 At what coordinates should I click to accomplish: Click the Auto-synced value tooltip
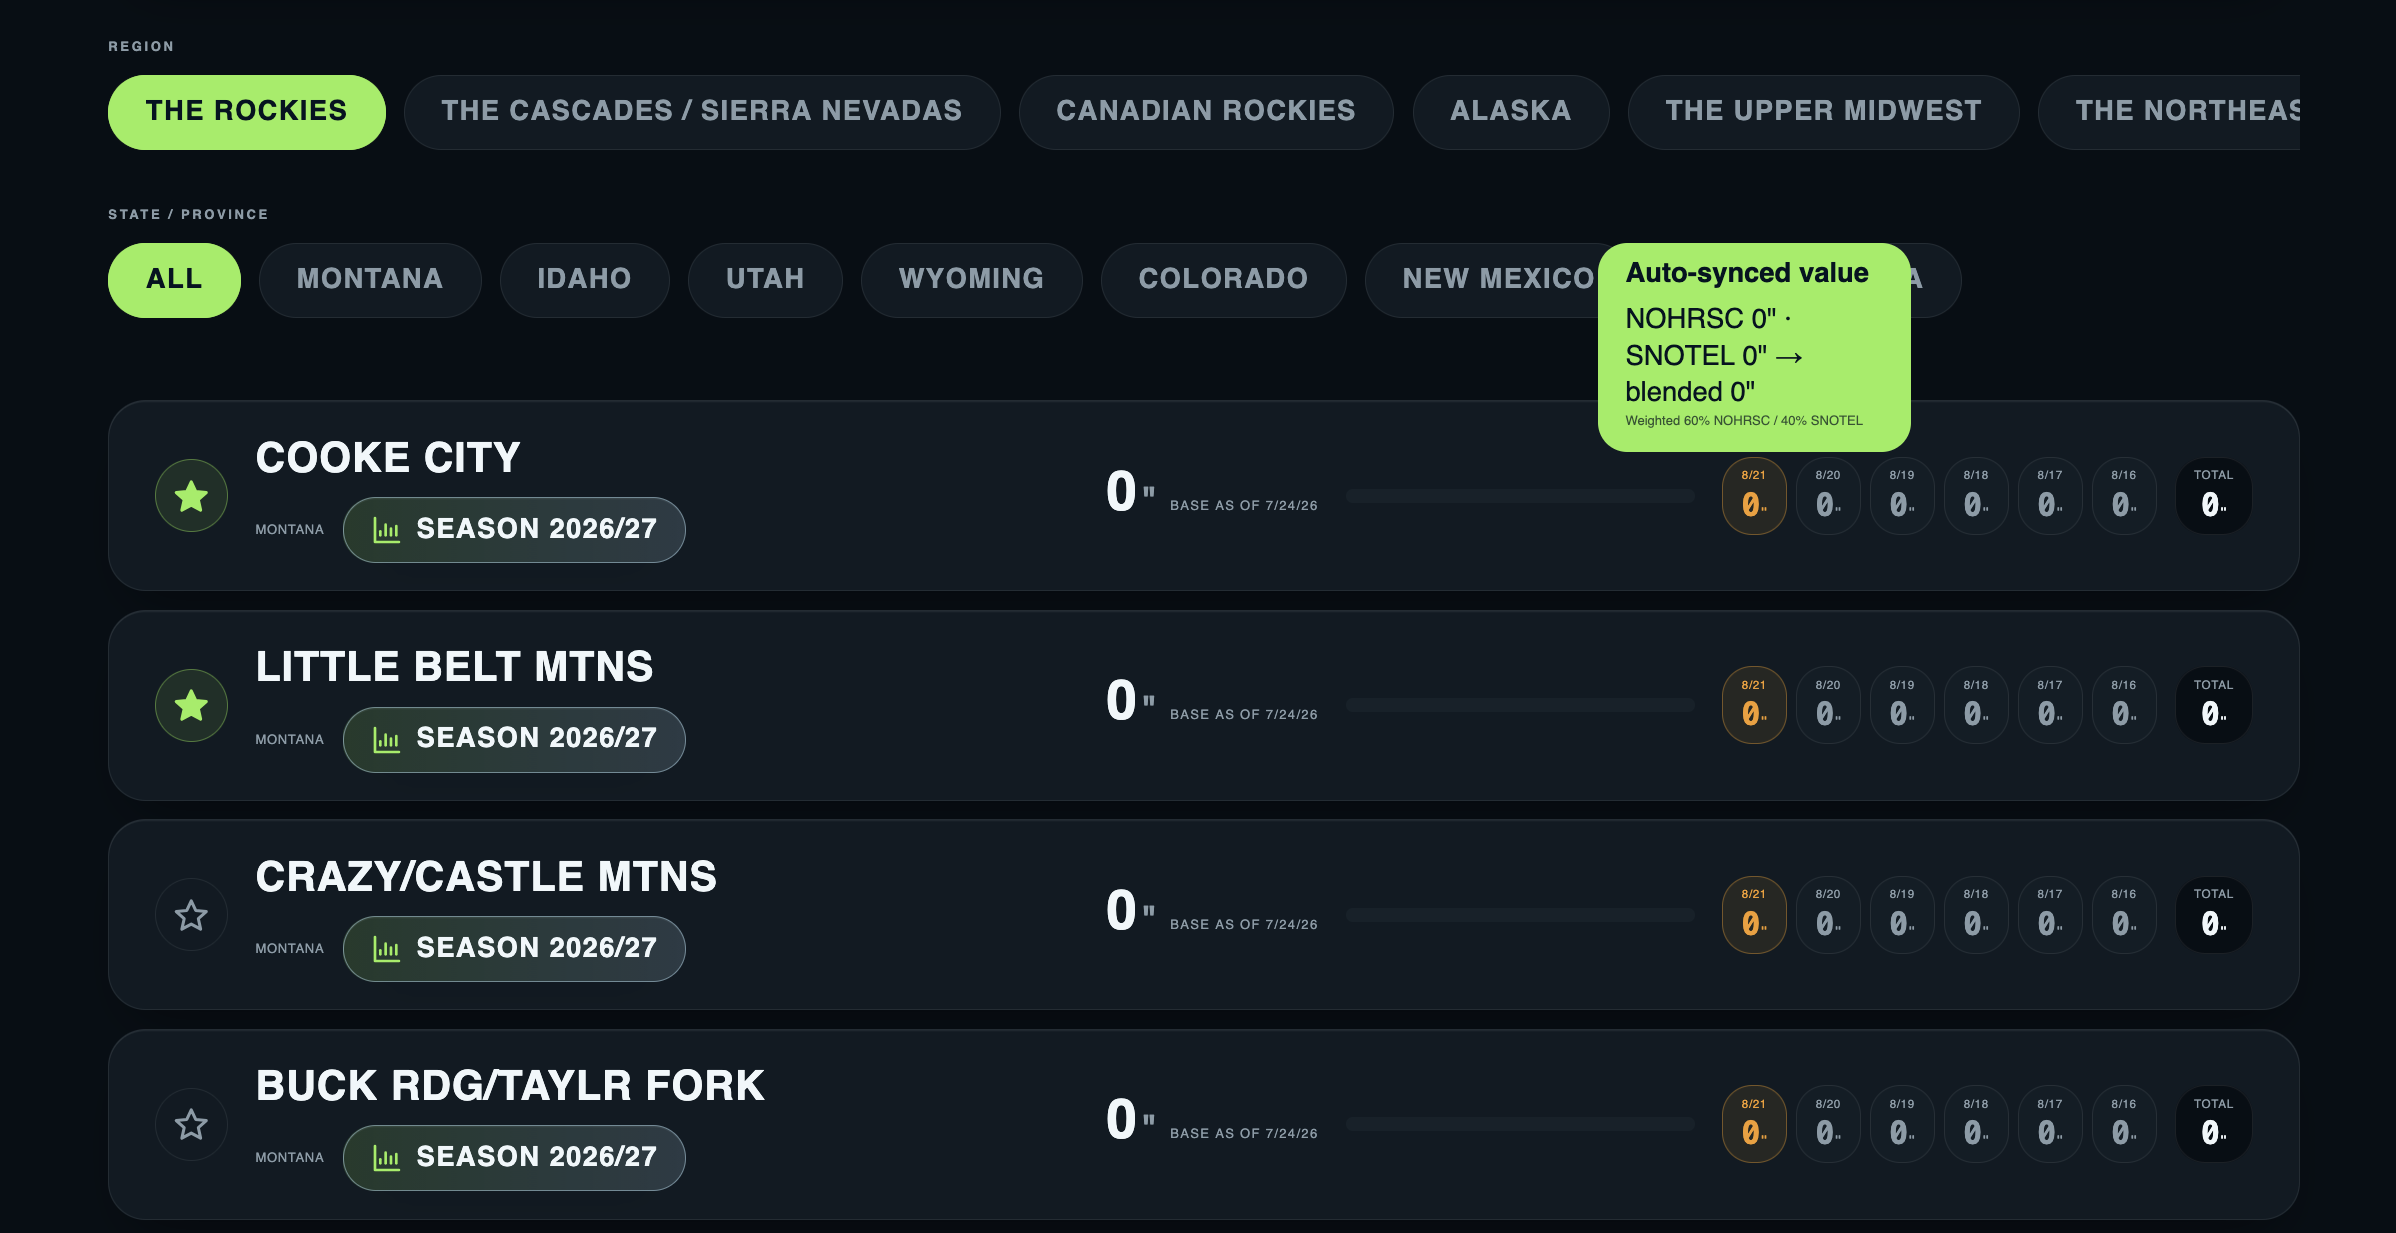pos(1754,347)
